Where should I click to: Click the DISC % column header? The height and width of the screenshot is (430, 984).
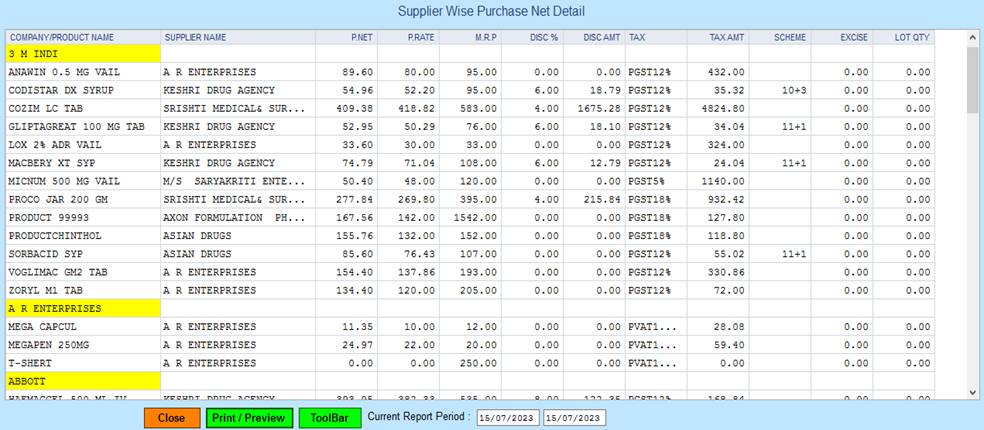click(532, 37)
